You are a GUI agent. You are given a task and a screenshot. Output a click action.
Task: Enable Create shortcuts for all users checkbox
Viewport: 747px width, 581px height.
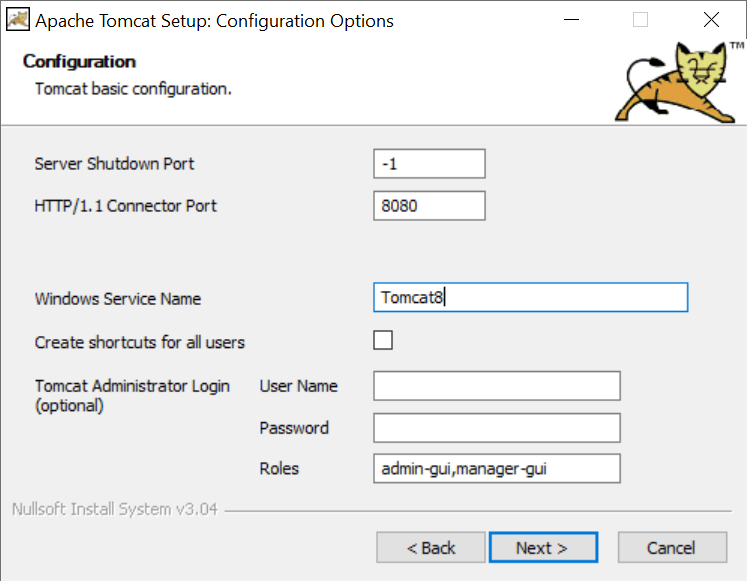coord(383,340)
